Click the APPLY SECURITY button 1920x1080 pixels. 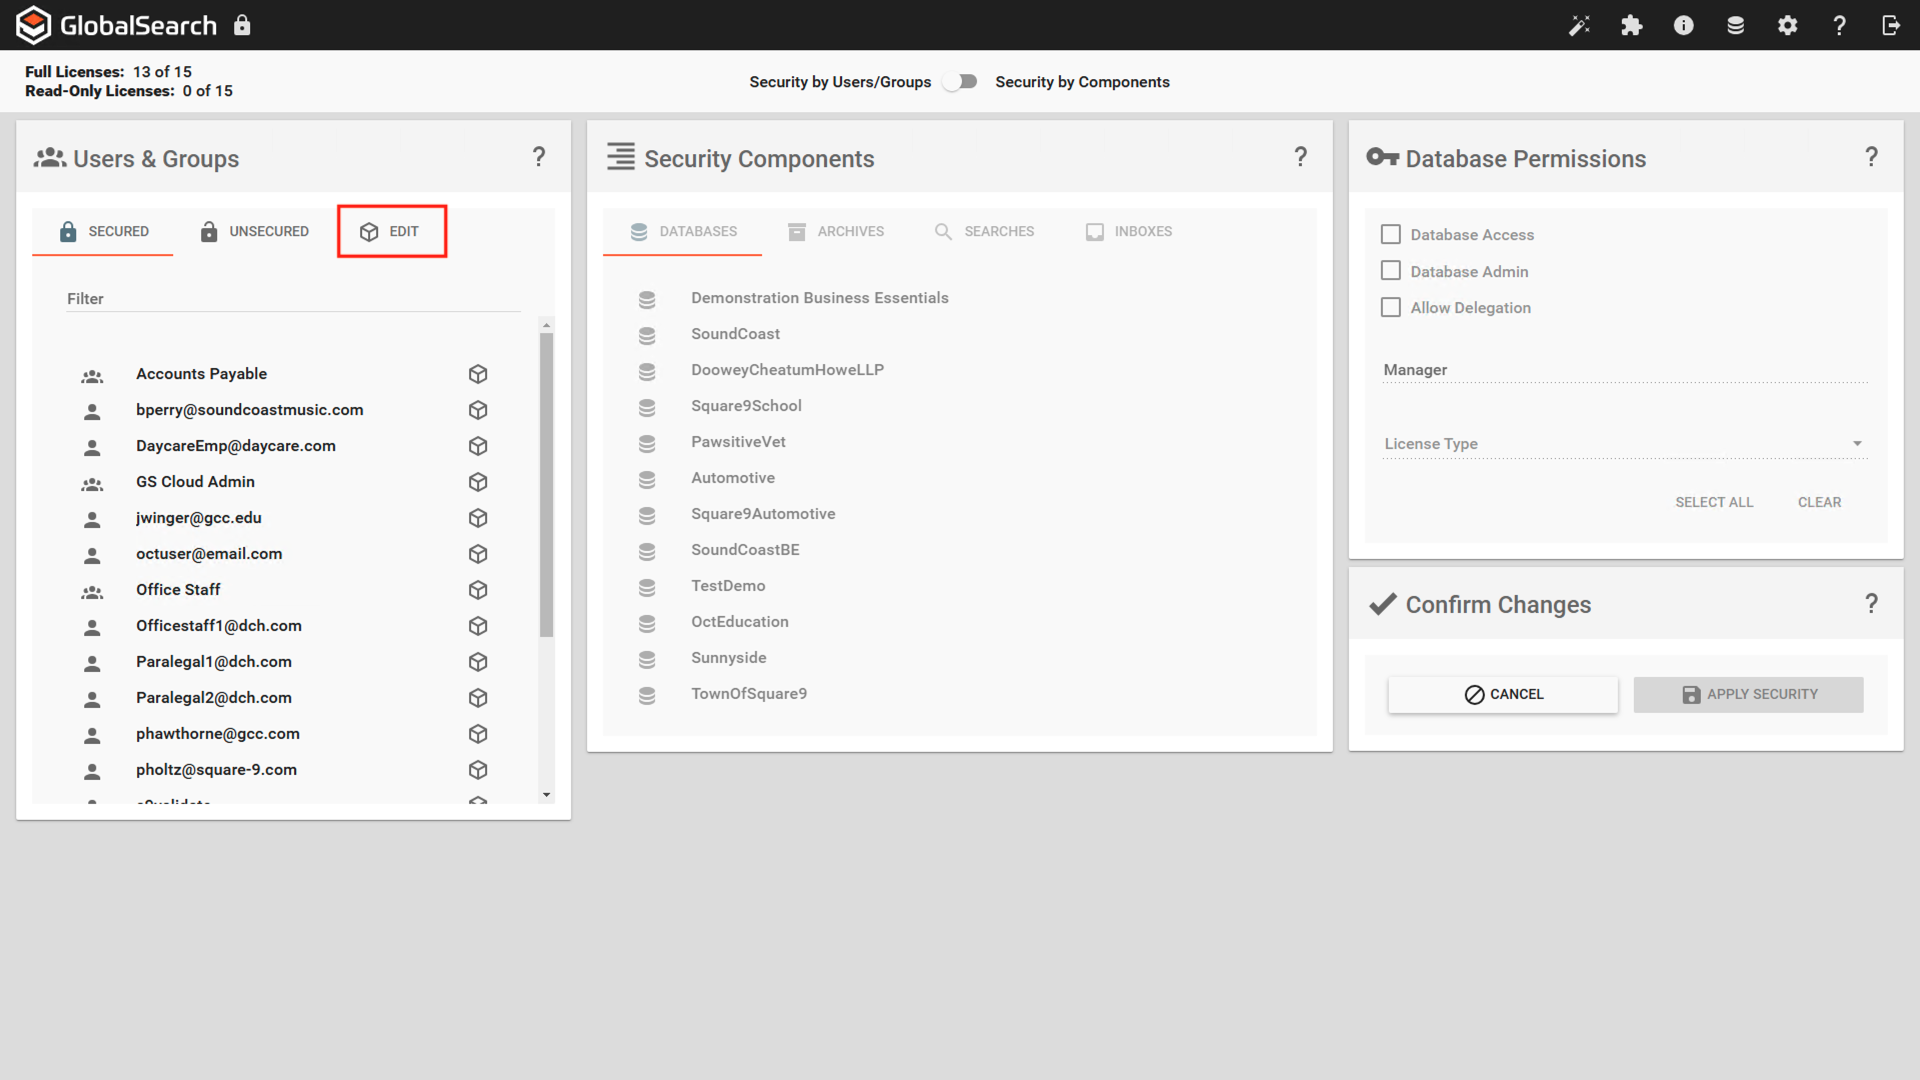[1748, 694]
